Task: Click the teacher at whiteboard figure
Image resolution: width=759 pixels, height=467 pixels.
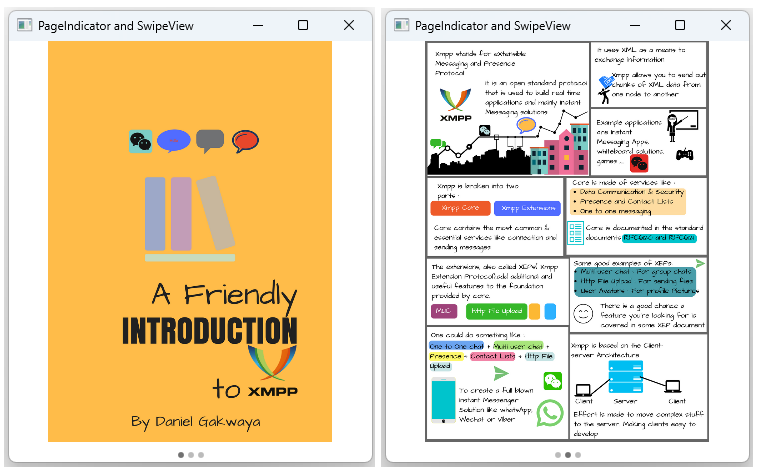Action: pos(682,126)
